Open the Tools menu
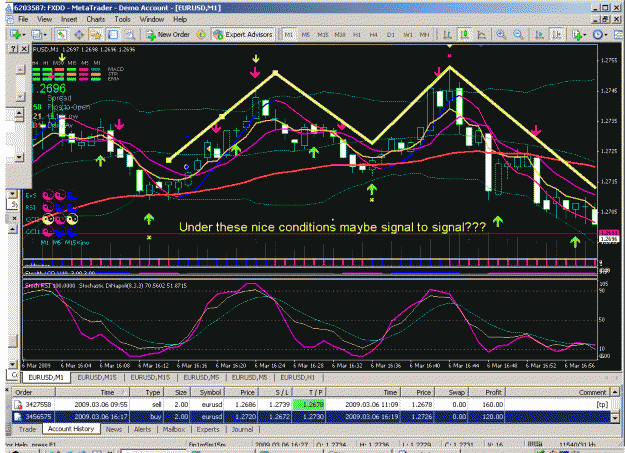This screenshot has height=453, width=625. coord(122,19)
